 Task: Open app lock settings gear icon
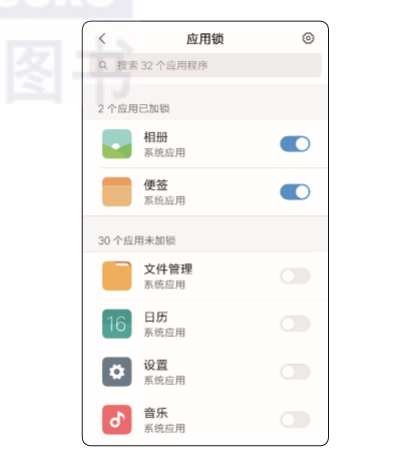308,38
